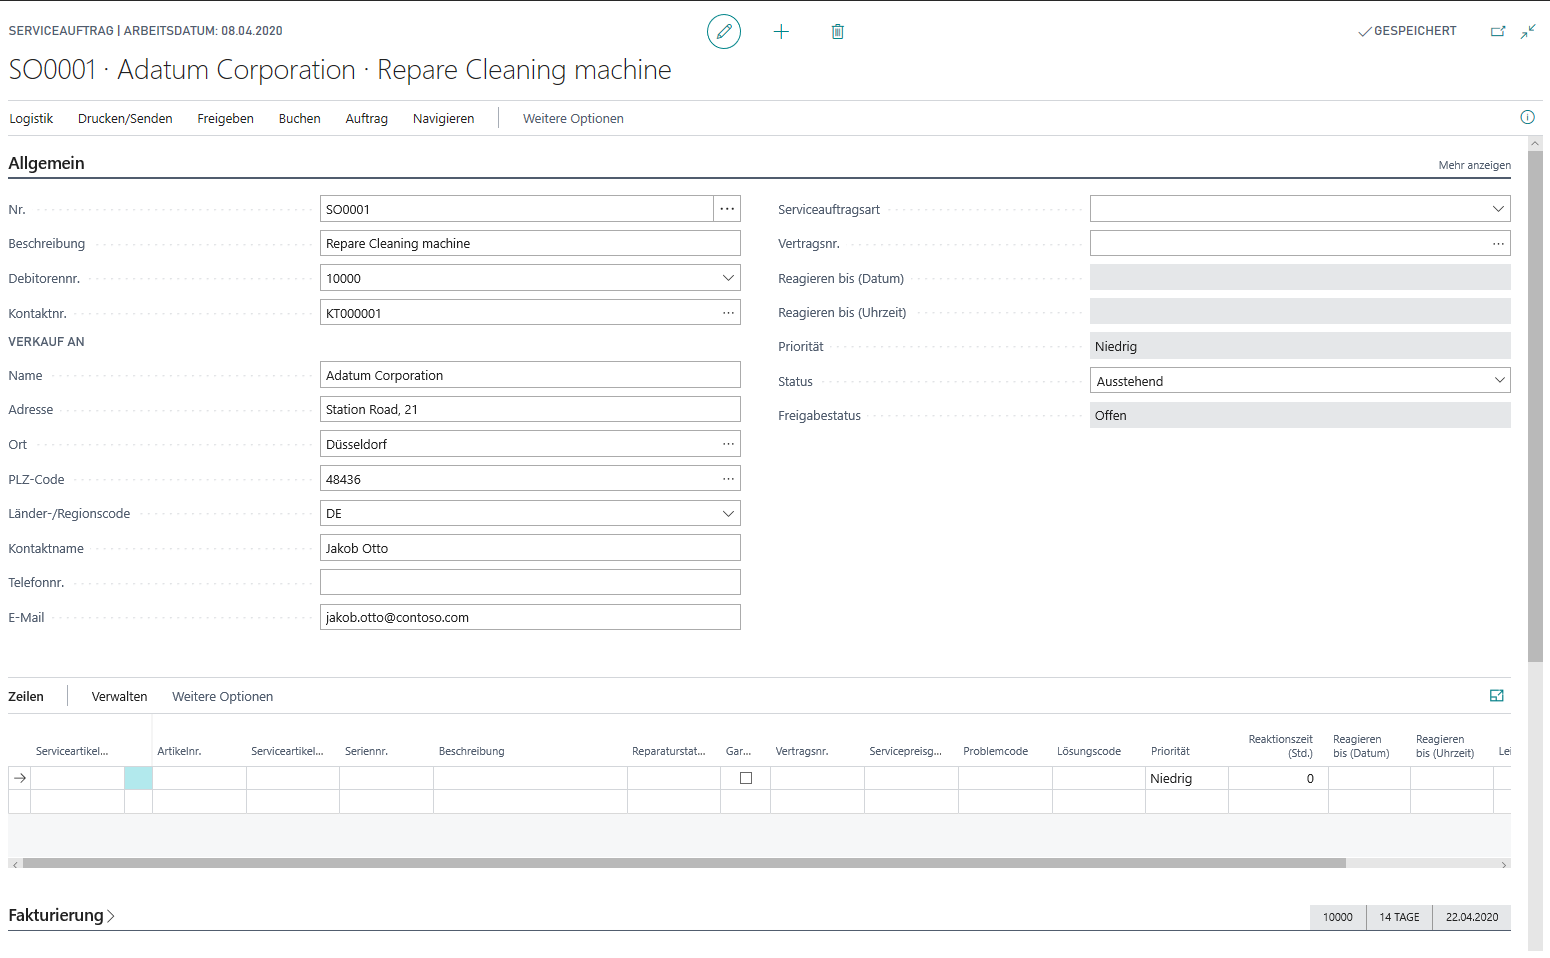Click the Seriennr. column header
Viewport: 1550px width, 958px height.
pyautogui.click(x=366, y=751)
